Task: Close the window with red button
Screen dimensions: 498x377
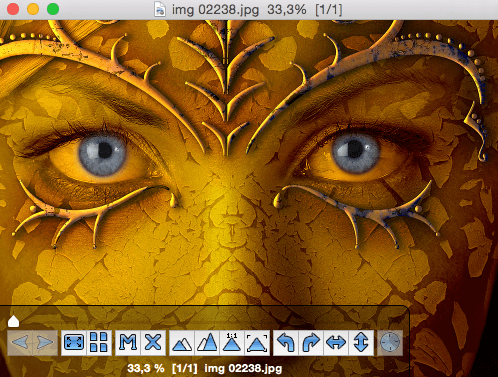Action: pos(13,9)
